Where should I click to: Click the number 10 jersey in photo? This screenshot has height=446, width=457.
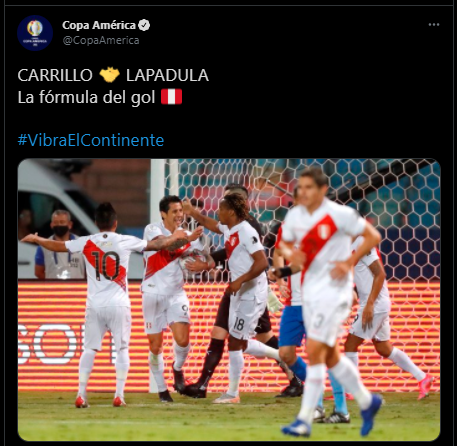pos(105,266)
